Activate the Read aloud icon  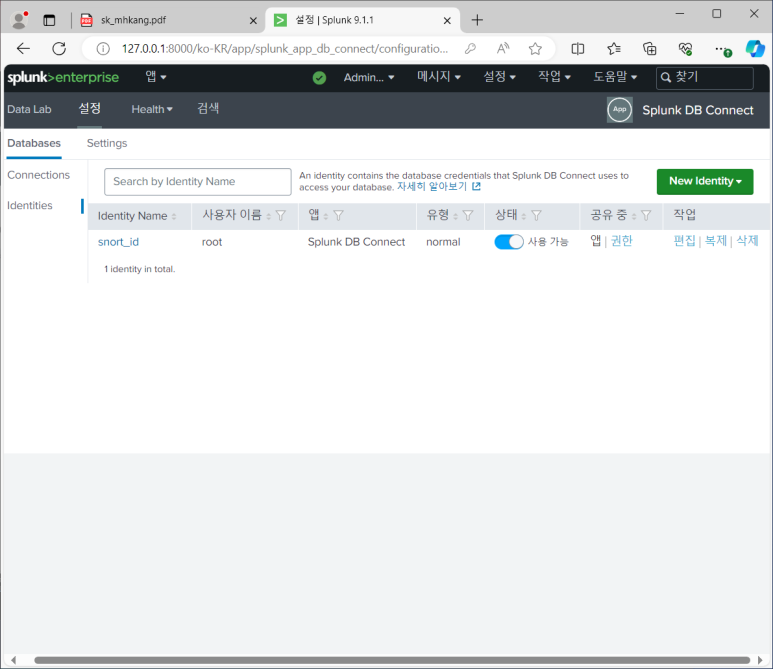point(503,48)
